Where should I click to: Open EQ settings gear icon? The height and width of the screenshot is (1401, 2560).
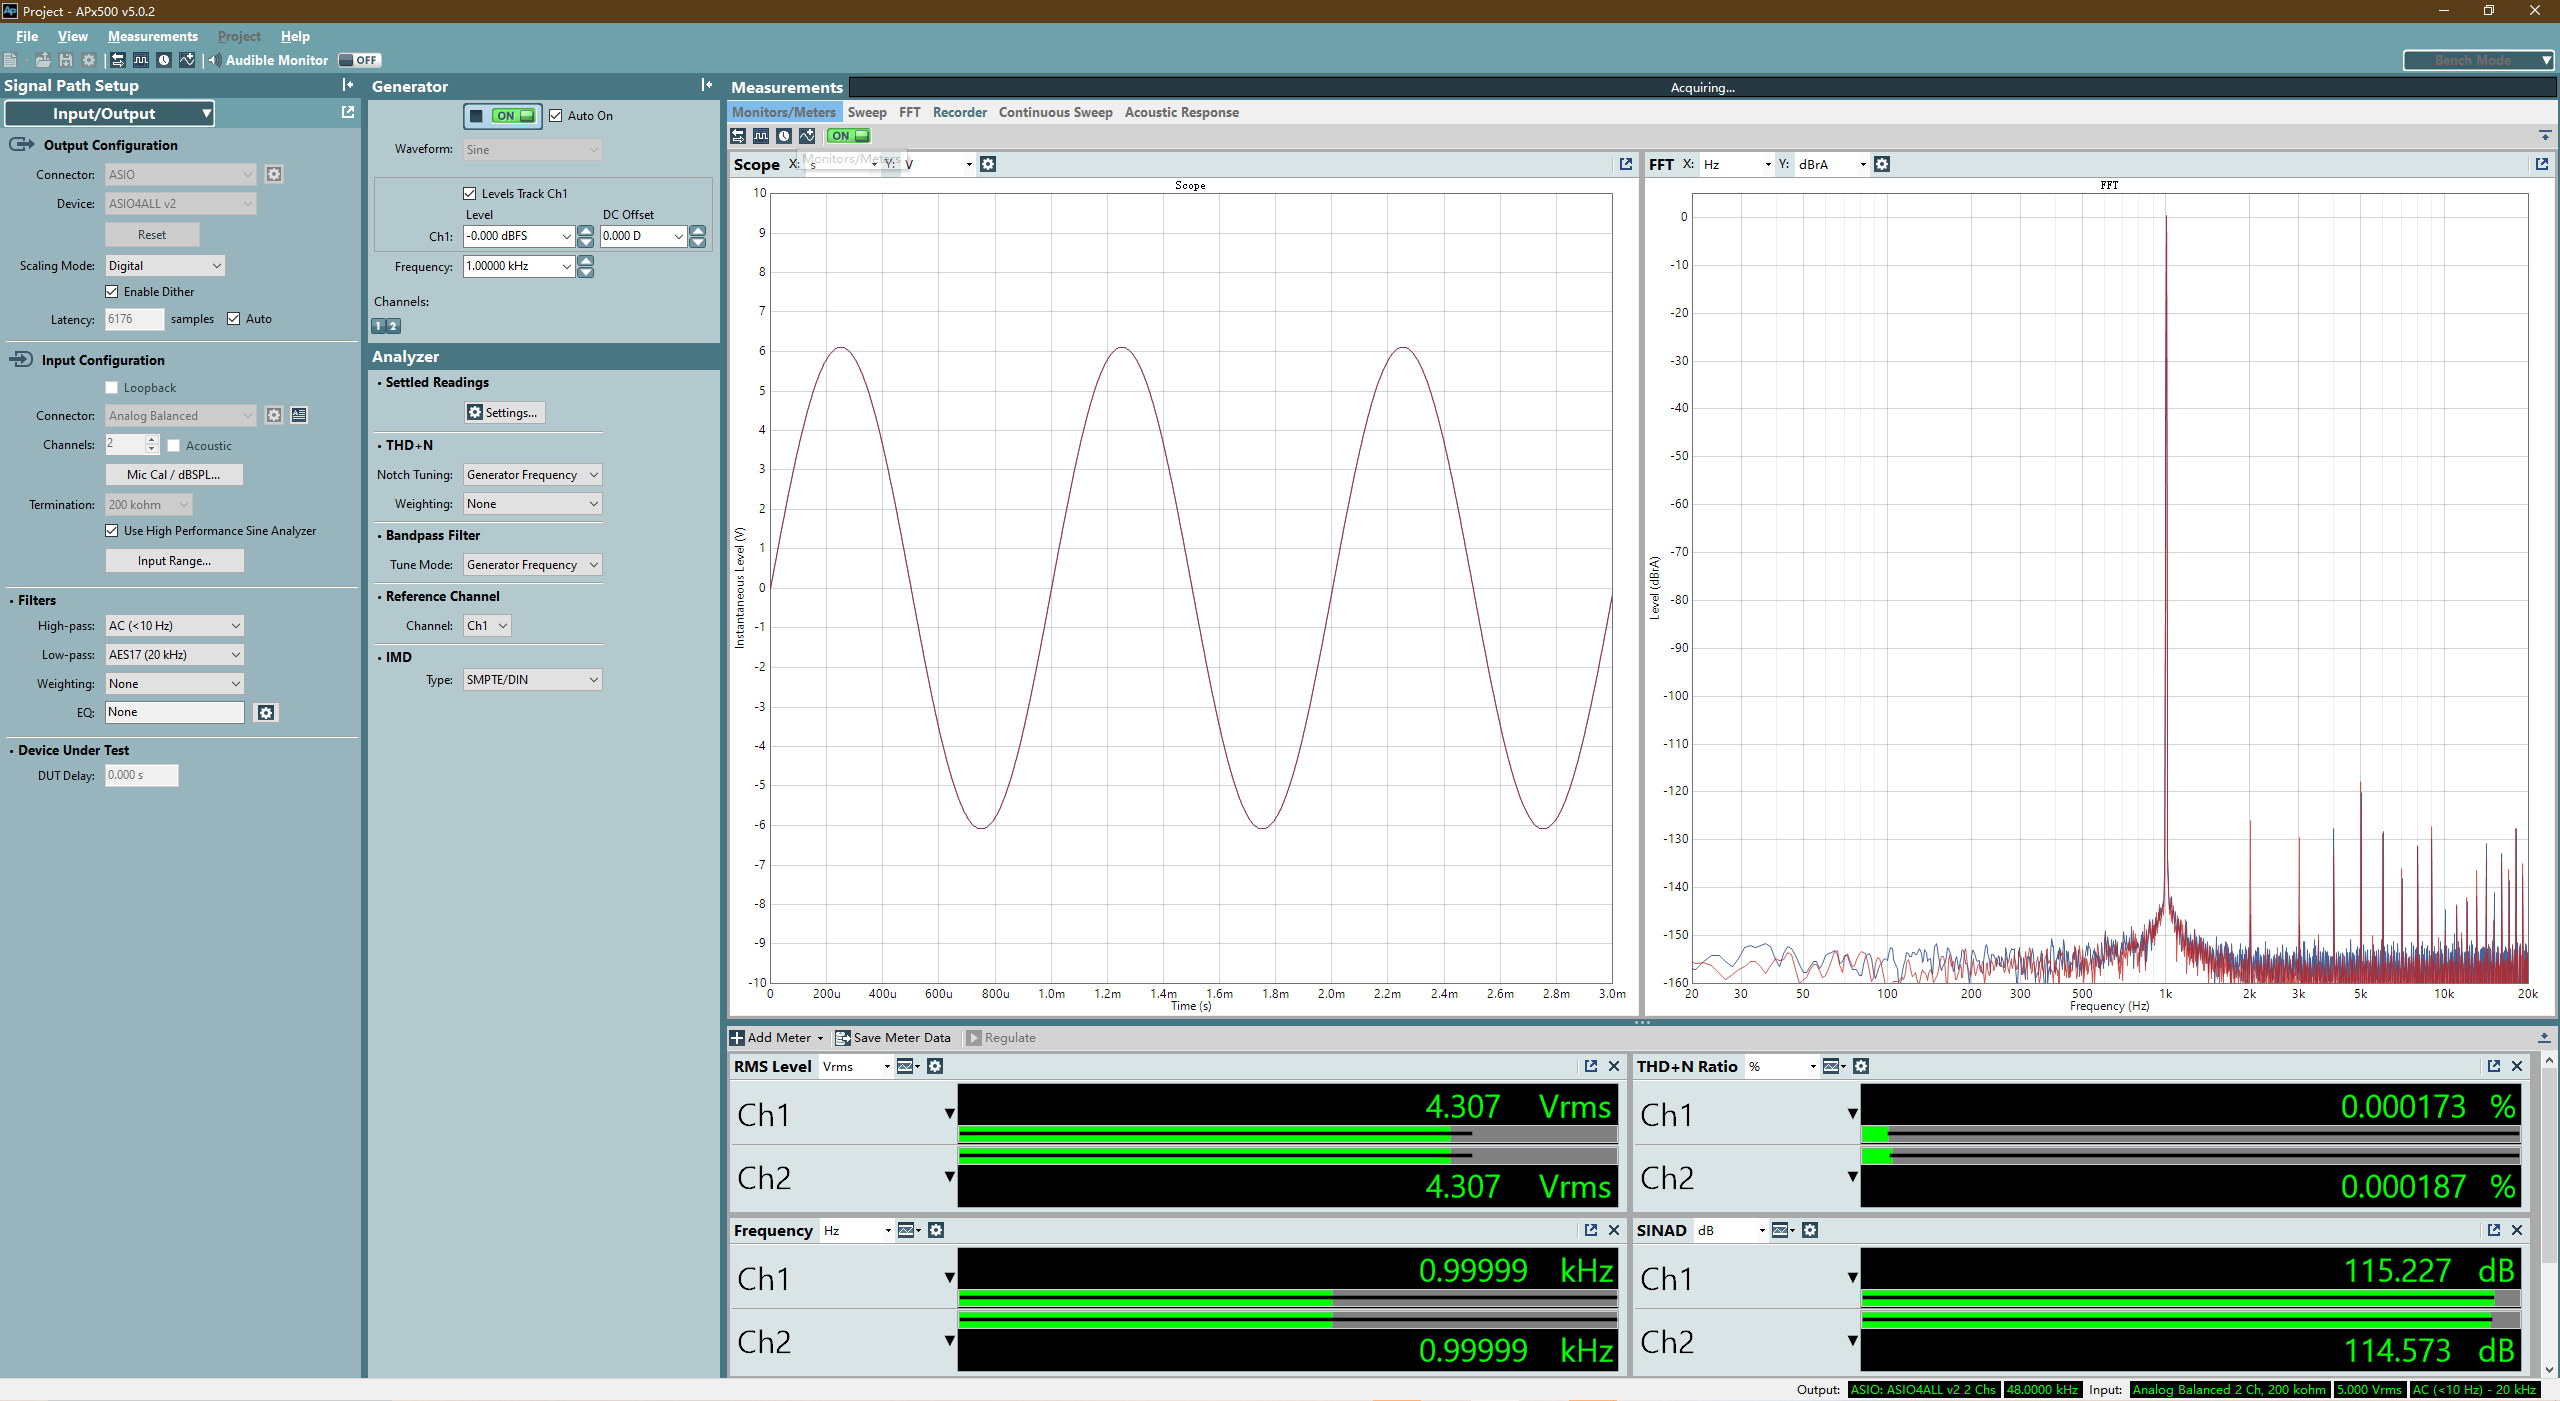[265, 712]
